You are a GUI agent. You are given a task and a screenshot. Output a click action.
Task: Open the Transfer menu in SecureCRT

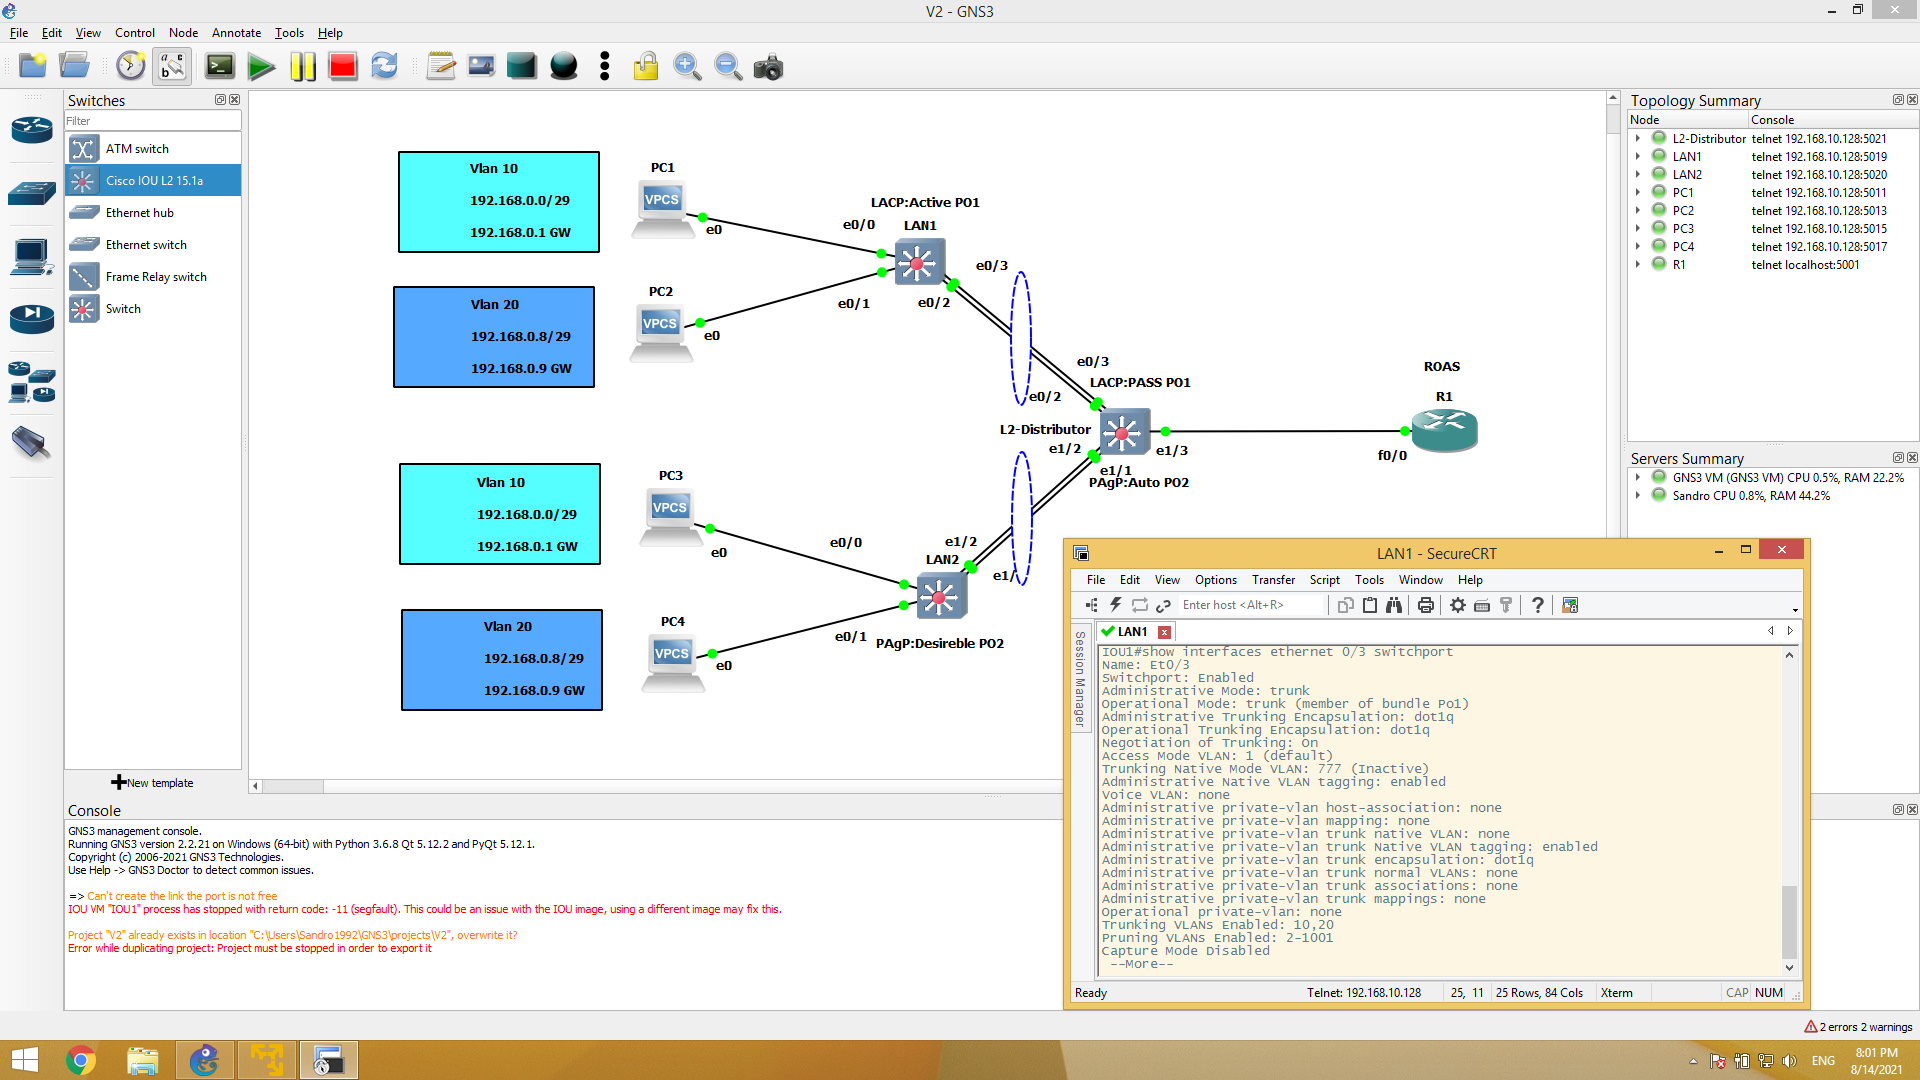(x=1272, y=580)
